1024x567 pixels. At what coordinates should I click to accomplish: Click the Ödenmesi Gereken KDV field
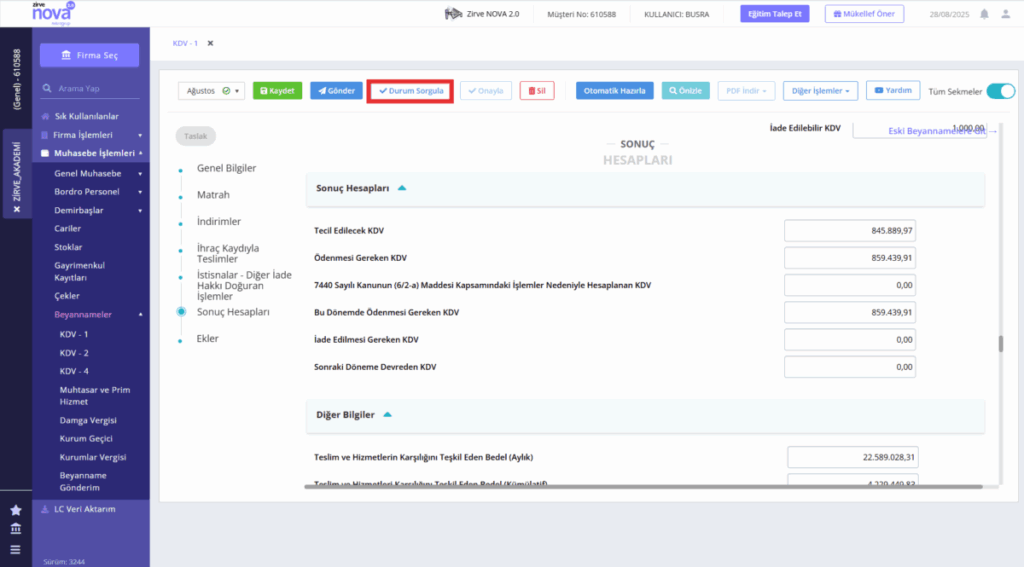[850, 258]
